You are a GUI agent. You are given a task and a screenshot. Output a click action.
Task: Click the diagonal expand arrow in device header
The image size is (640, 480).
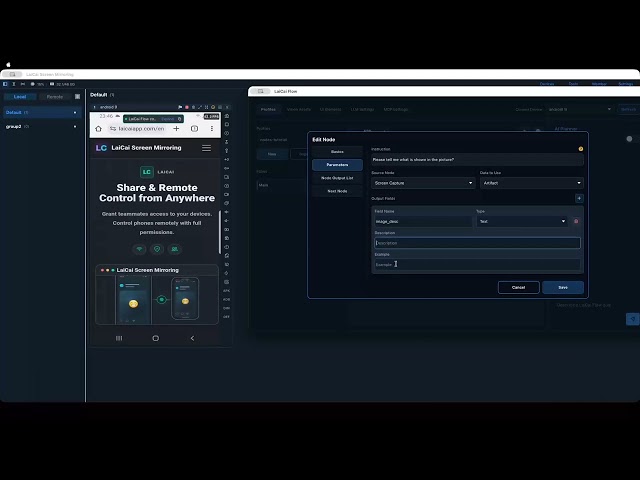[x=200, y=107]
